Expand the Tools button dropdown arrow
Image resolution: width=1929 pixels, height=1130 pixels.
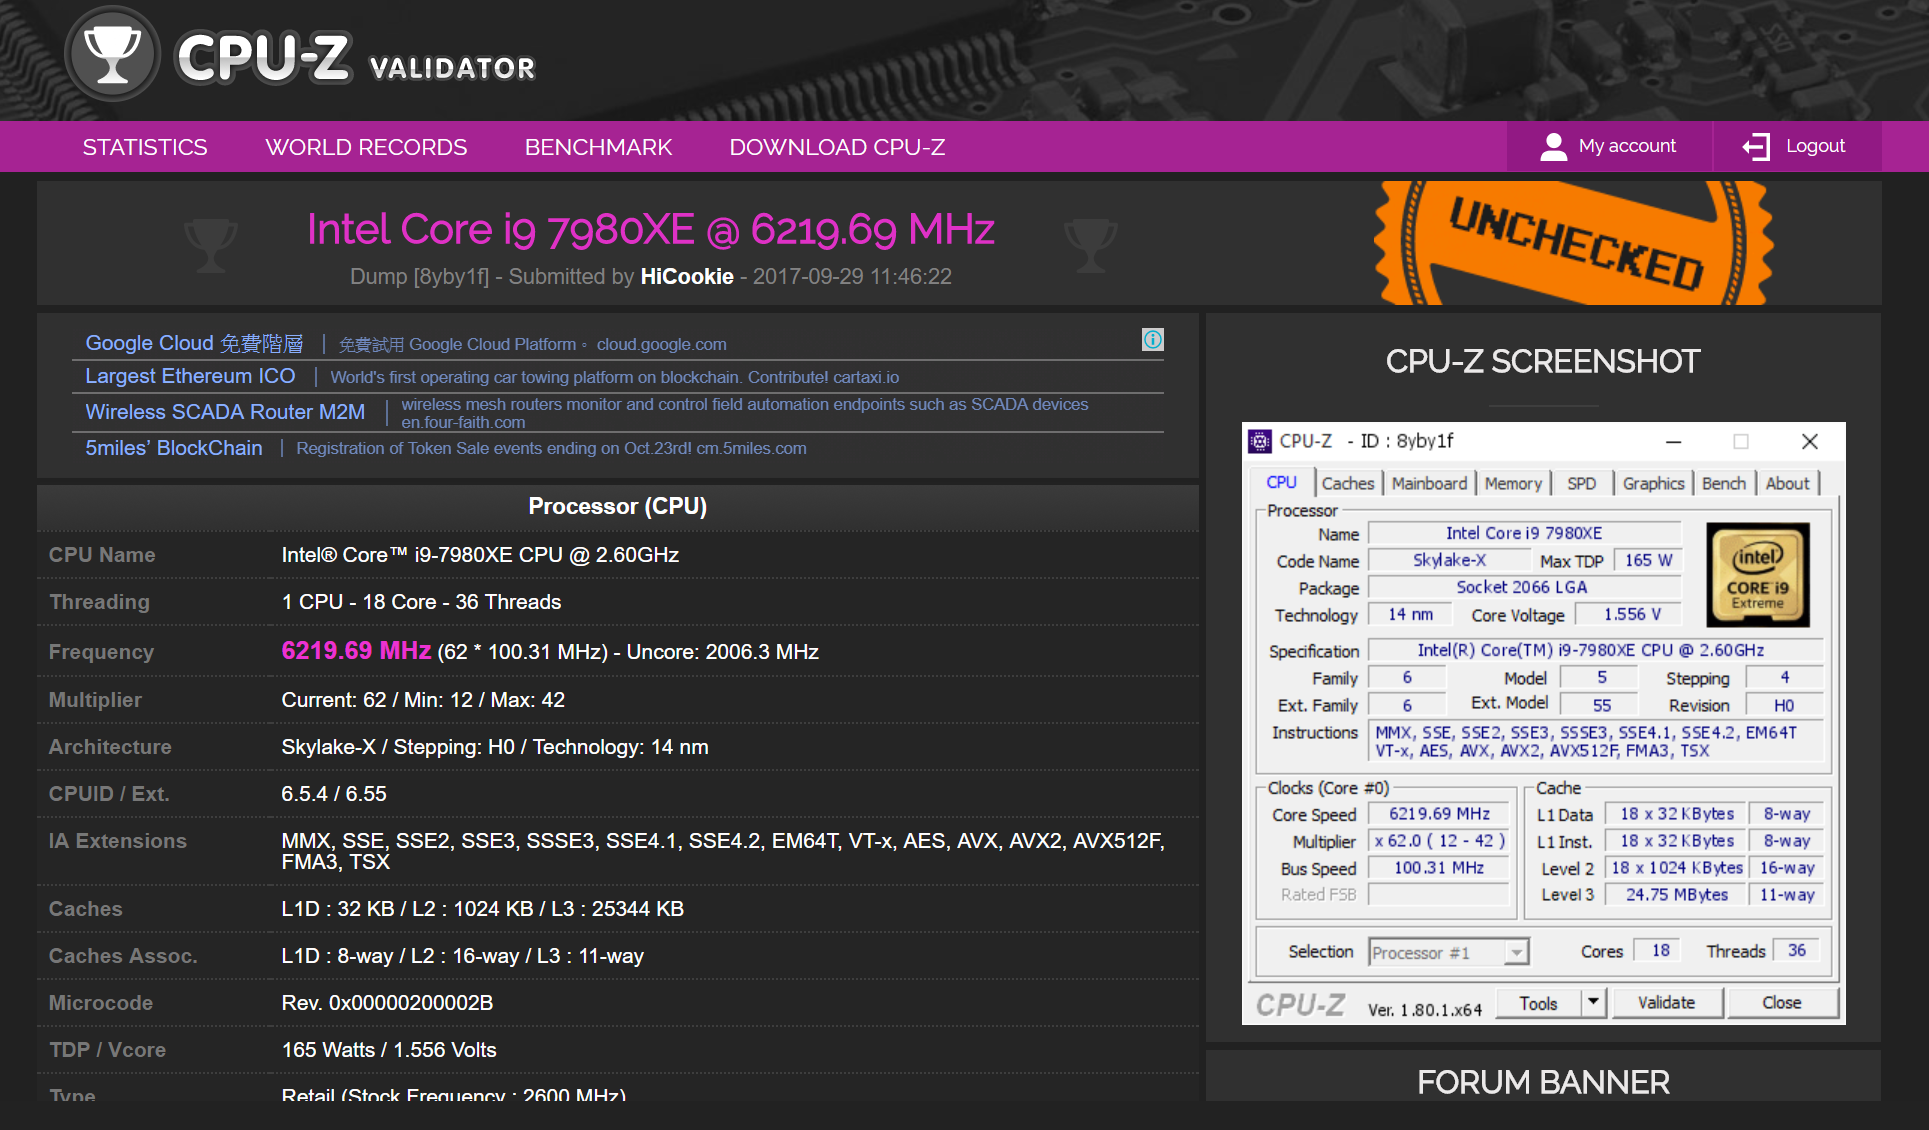[x=1593, y=1002]
